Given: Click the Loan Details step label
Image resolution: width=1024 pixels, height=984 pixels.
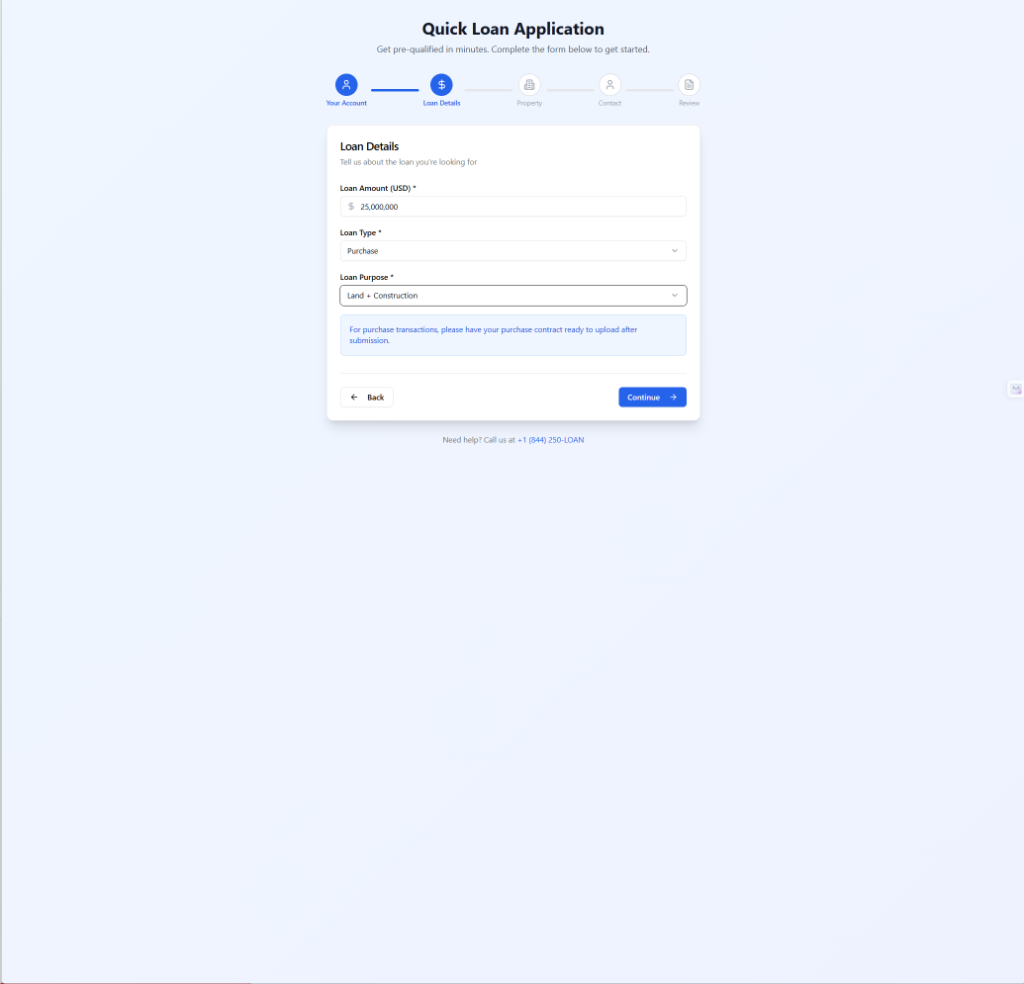Looking at the screenshot, I should pos(441,103).
